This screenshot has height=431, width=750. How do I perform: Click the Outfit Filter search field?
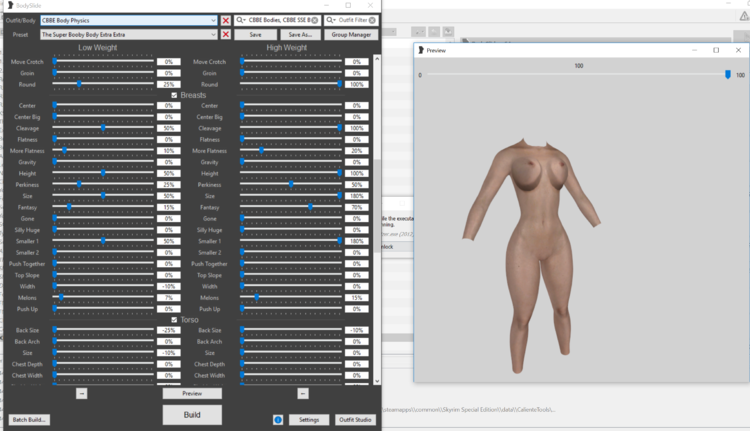point(351,20)
